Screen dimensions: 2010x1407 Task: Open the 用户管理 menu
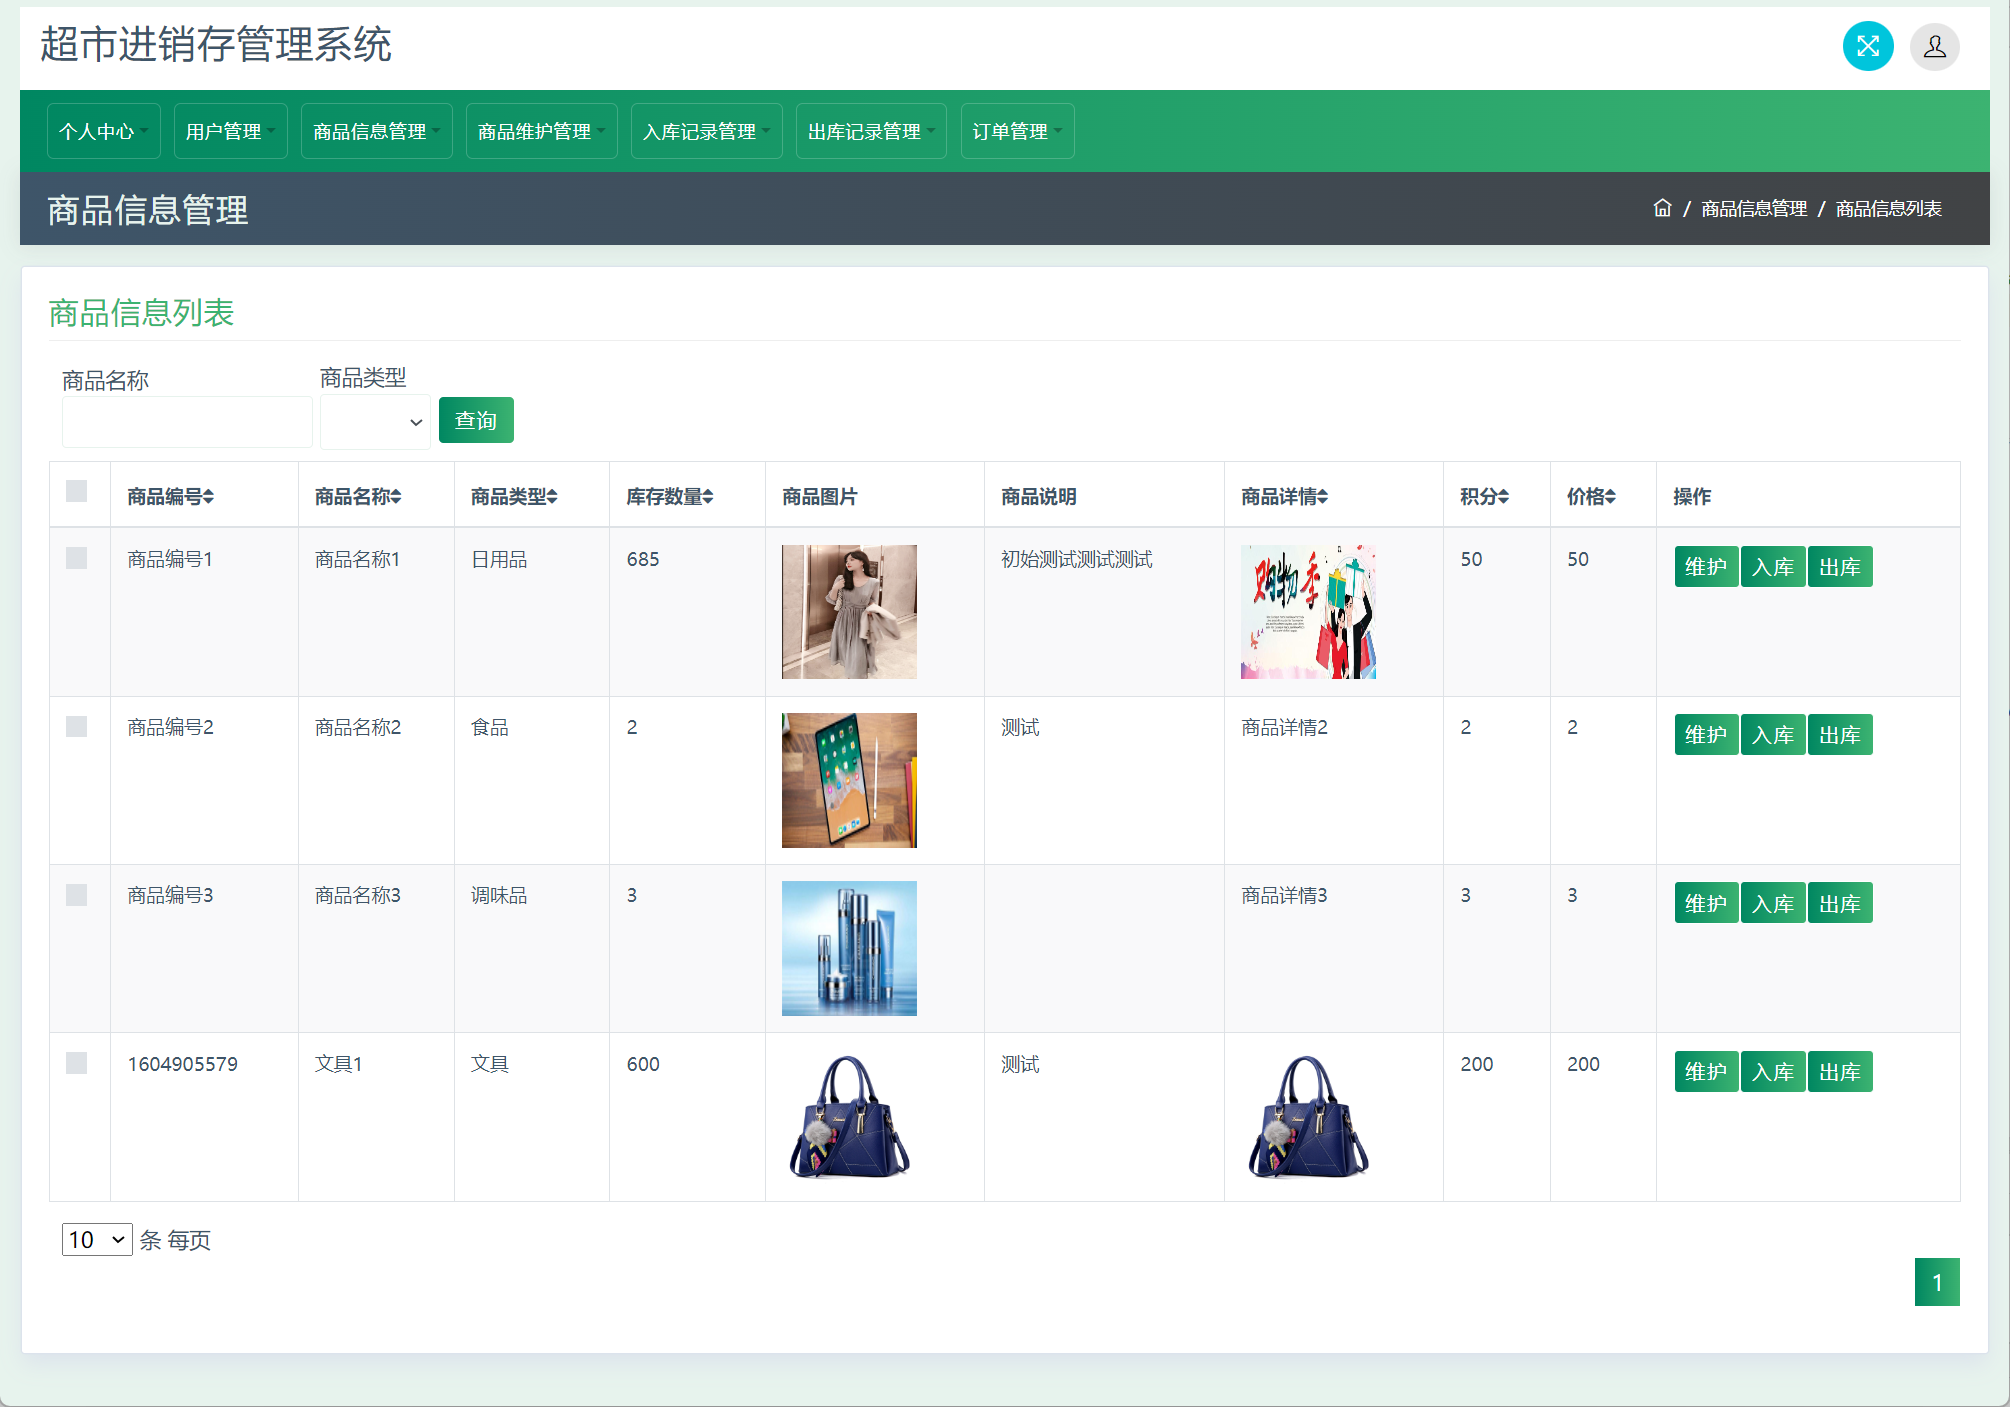[x=230, y=131]
